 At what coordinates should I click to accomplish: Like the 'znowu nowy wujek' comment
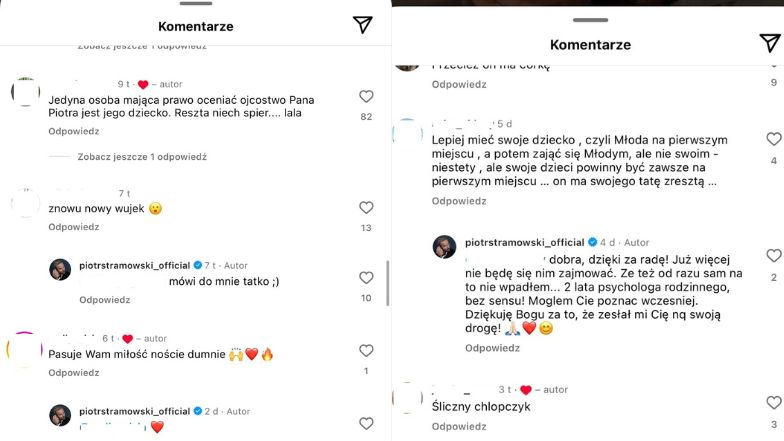coord(366,208)
